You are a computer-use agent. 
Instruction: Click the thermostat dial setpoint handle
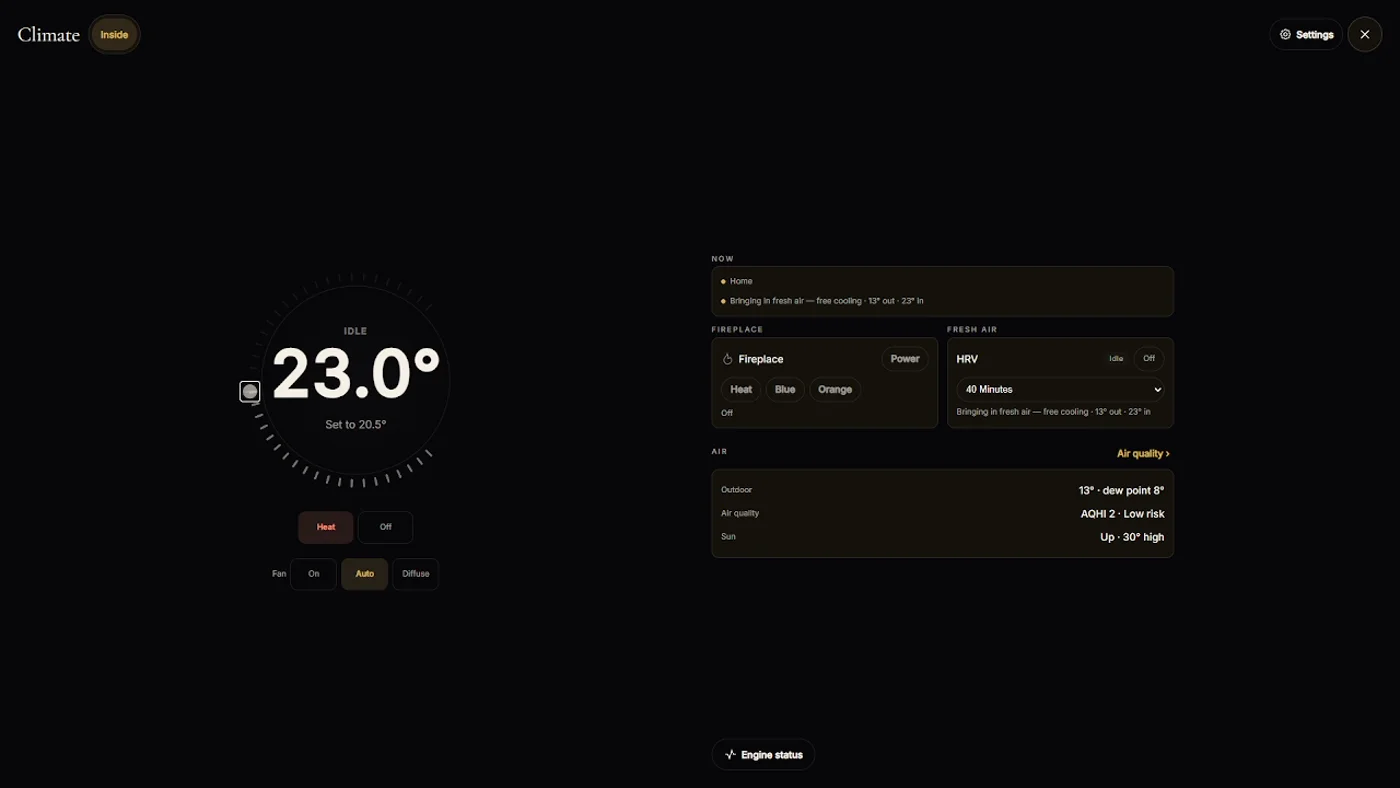point(250,391)
